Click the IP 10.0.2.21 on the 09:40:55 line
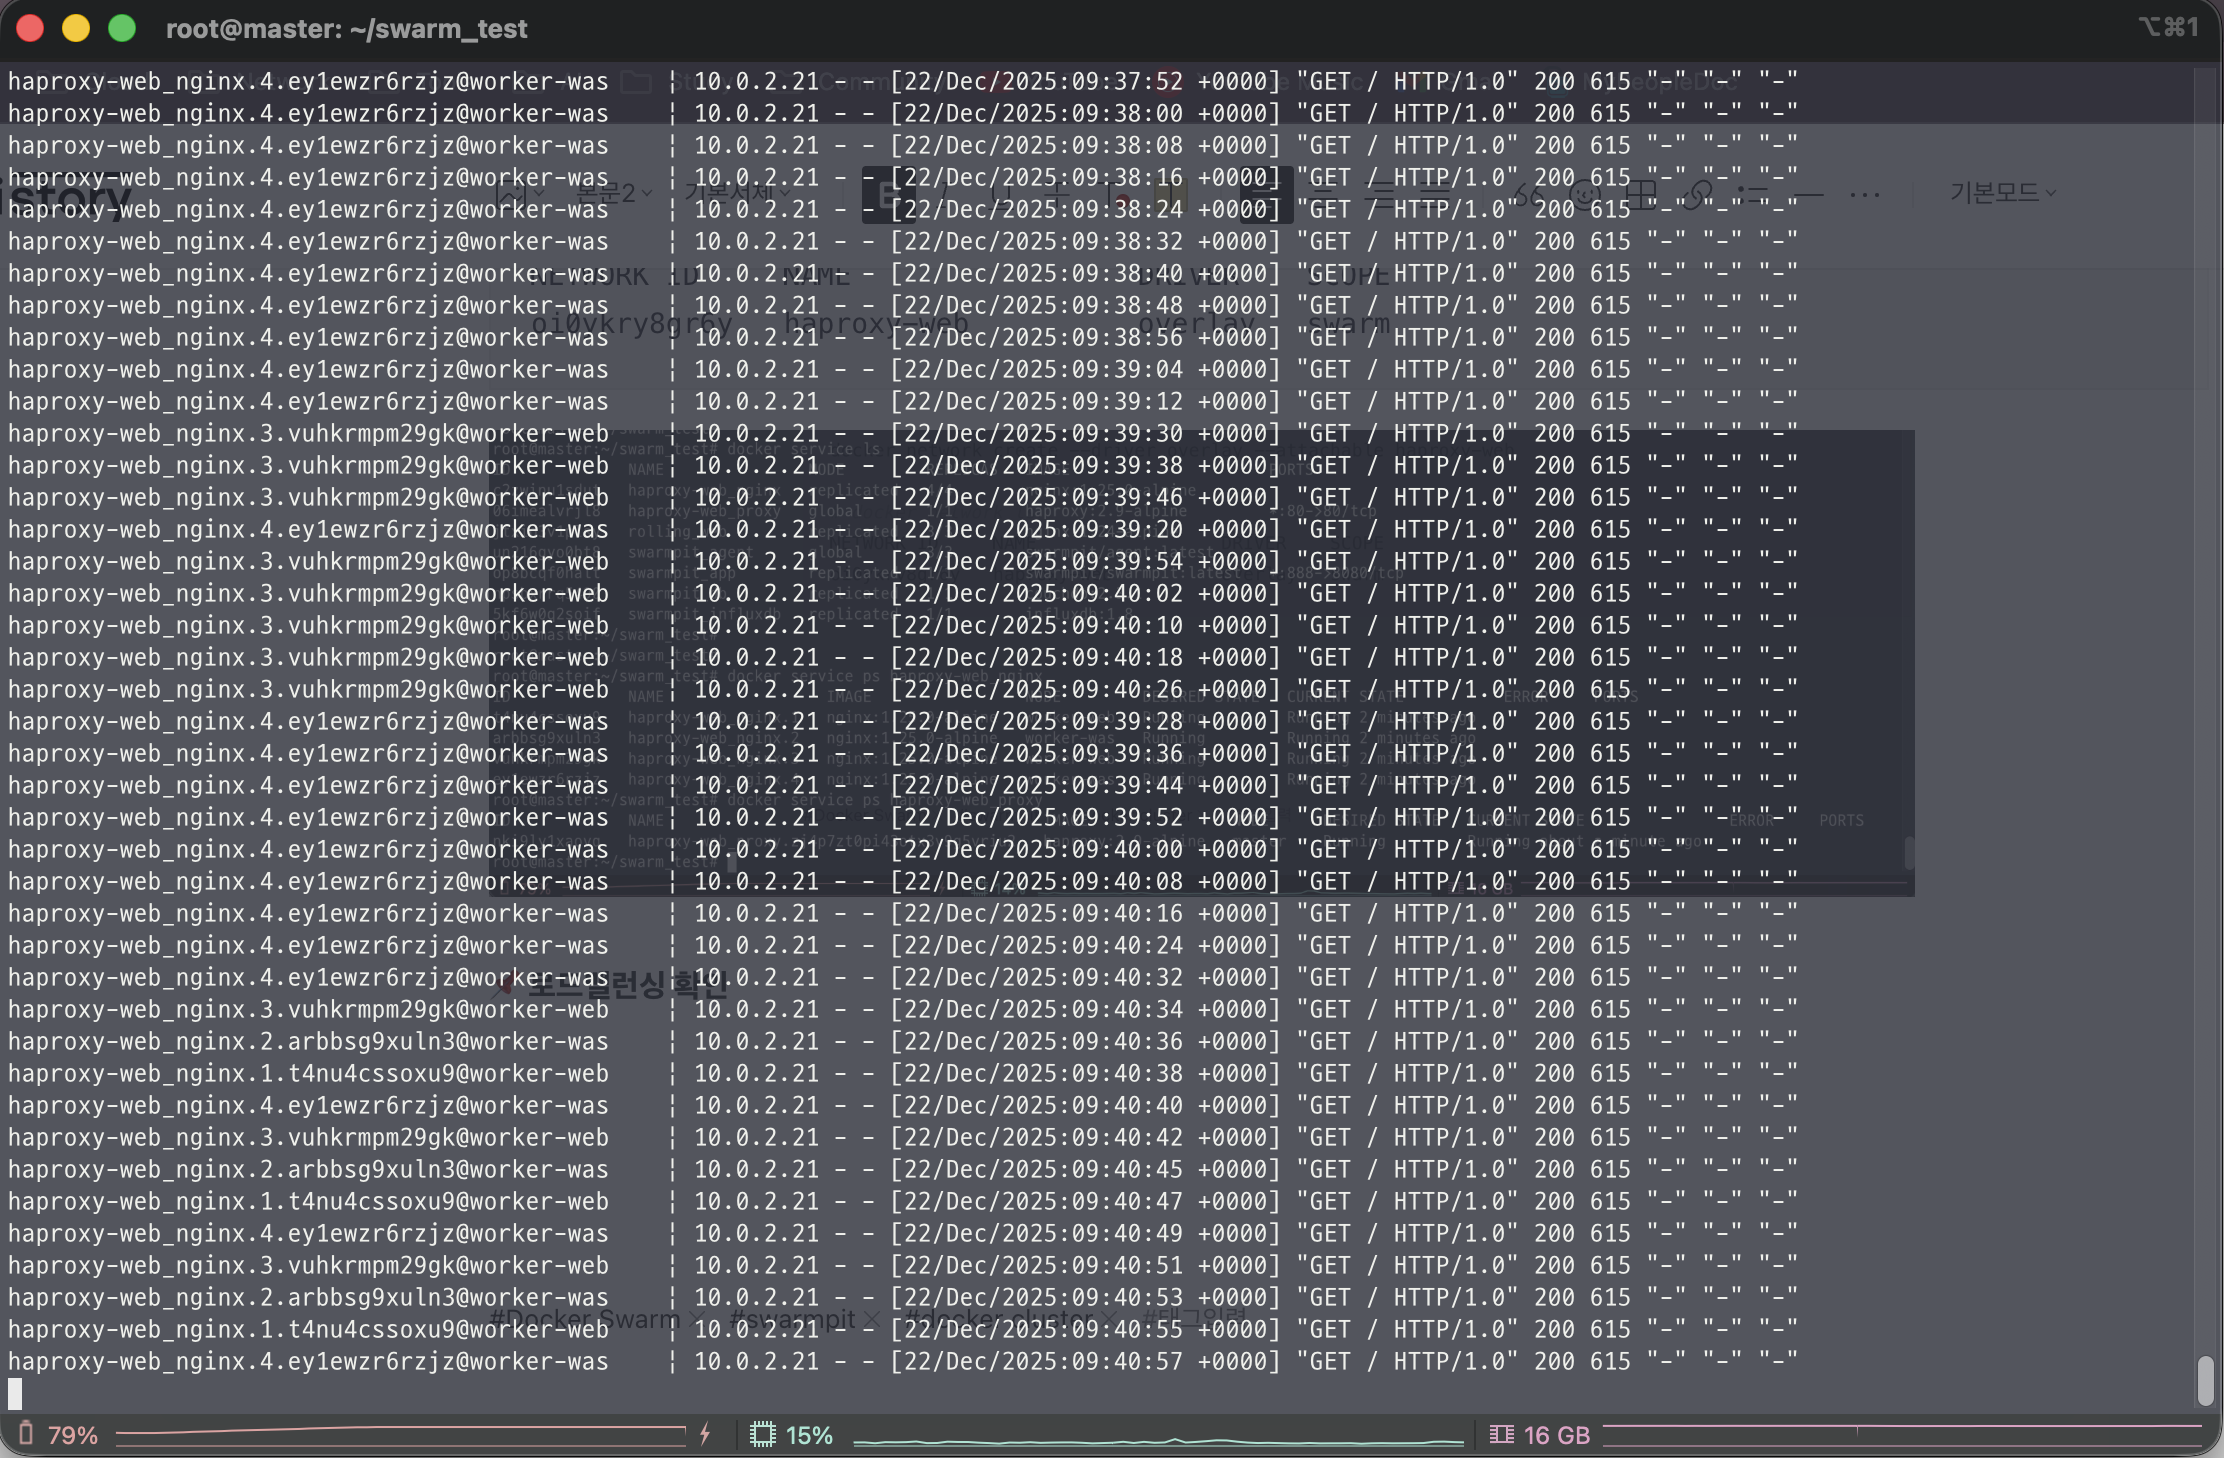Image resolution: width=2224 pixels, height=1458 pixels. coord(756,1329)
